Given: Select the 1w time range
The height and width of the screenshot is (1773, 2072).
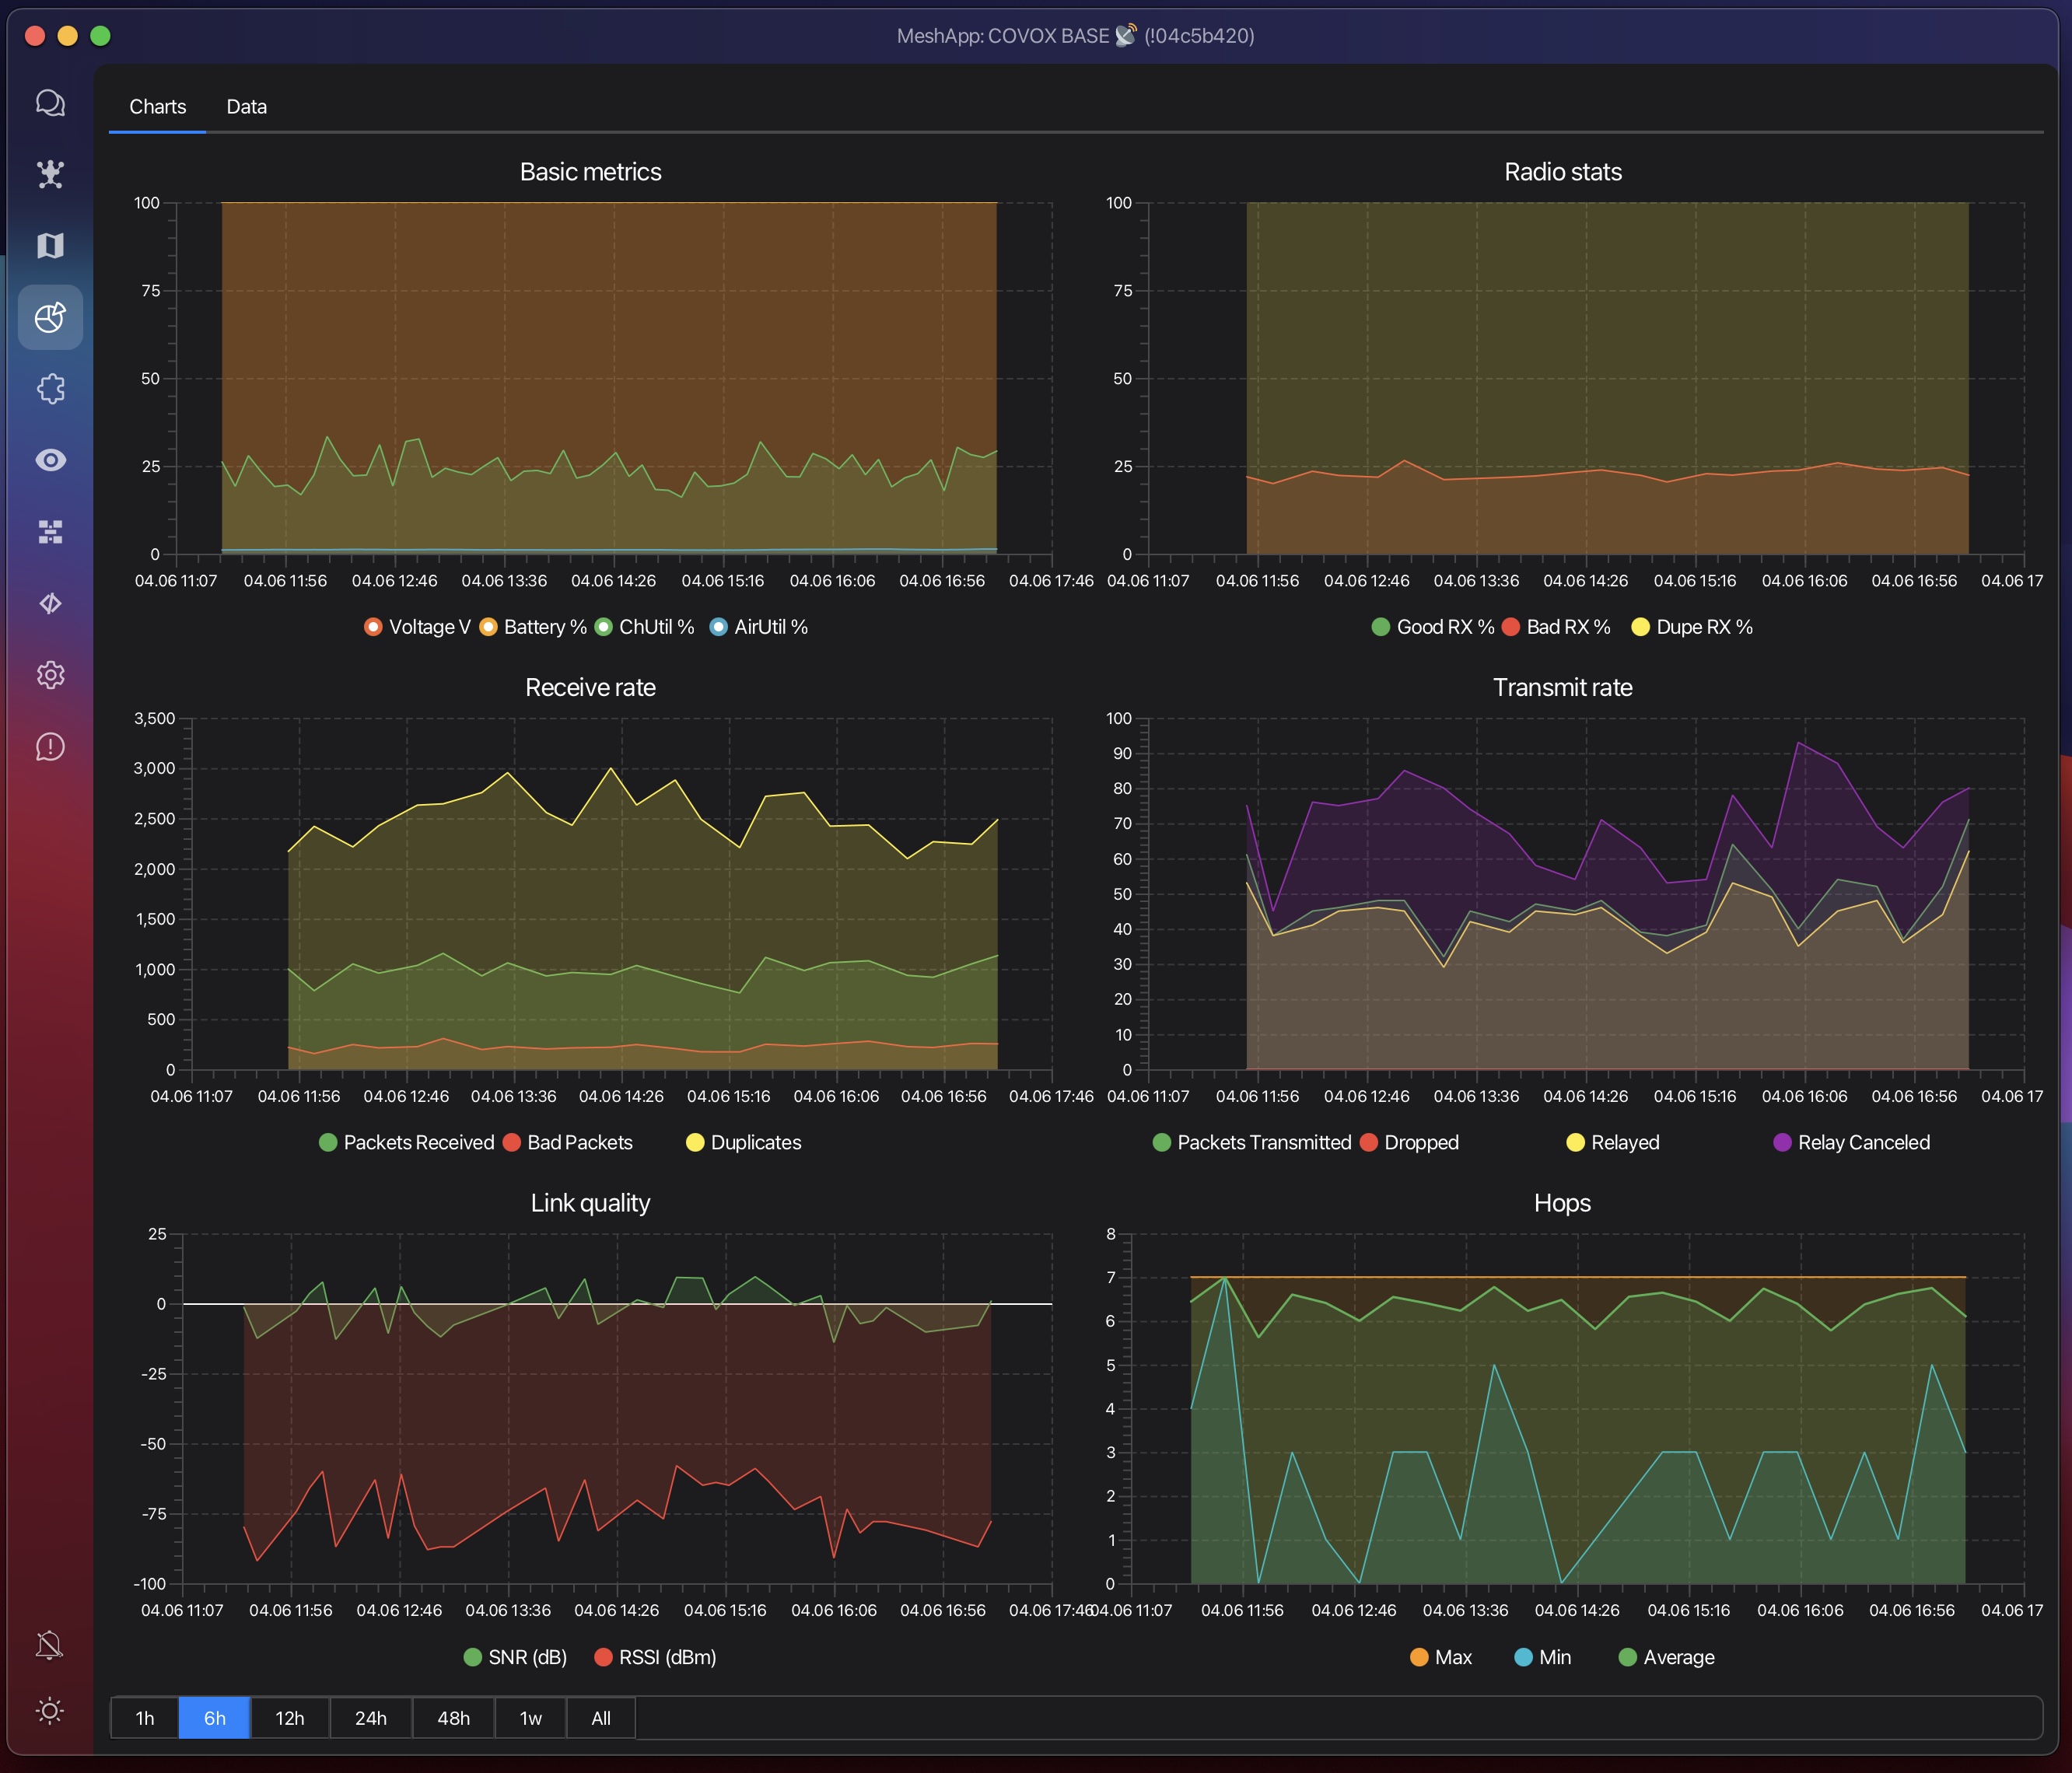Looking at the screenshot, I should [x=530, y=1718].
